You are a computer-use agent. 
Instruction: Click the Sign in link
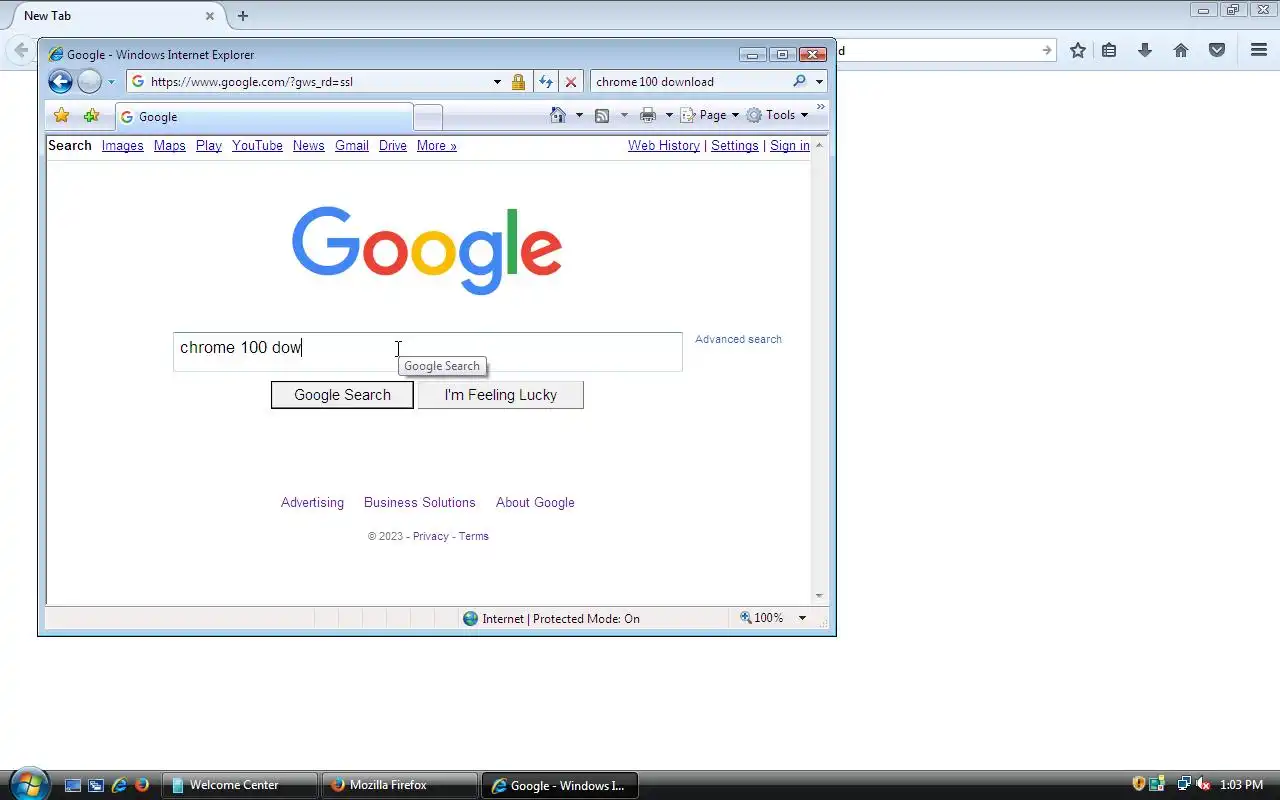click(789, 145)
